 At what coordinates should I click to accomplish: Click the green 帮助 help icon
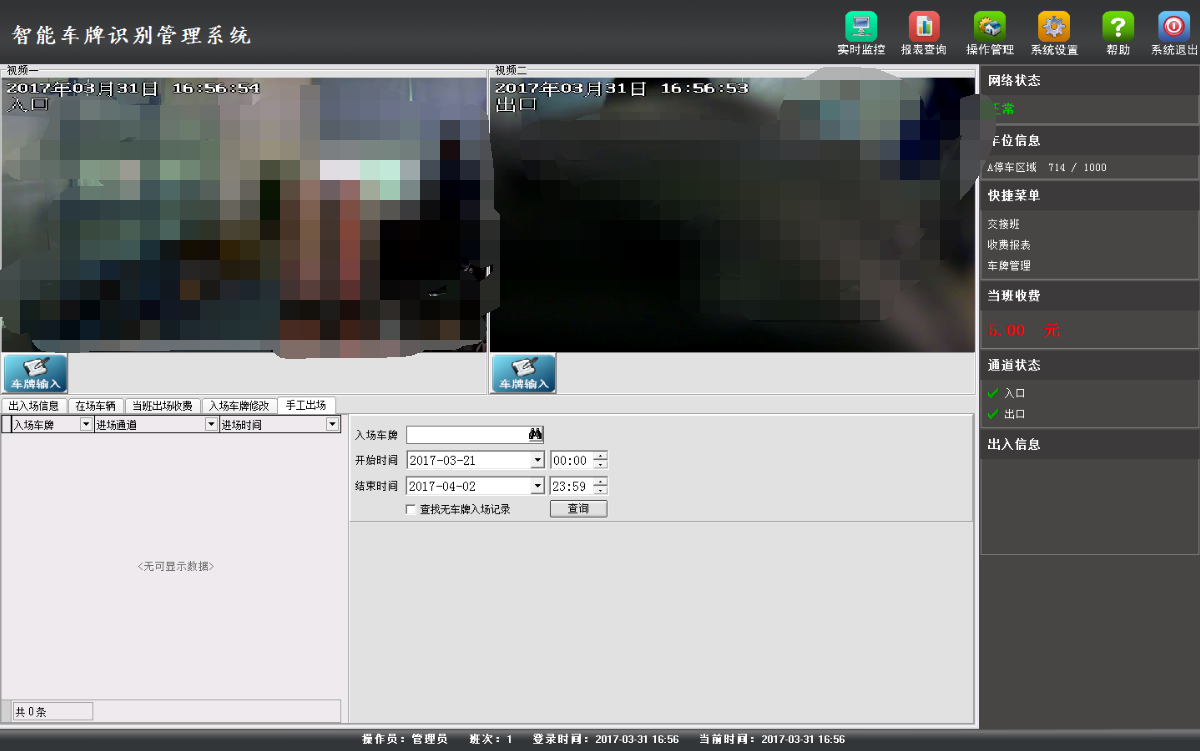click(1117, 27)
